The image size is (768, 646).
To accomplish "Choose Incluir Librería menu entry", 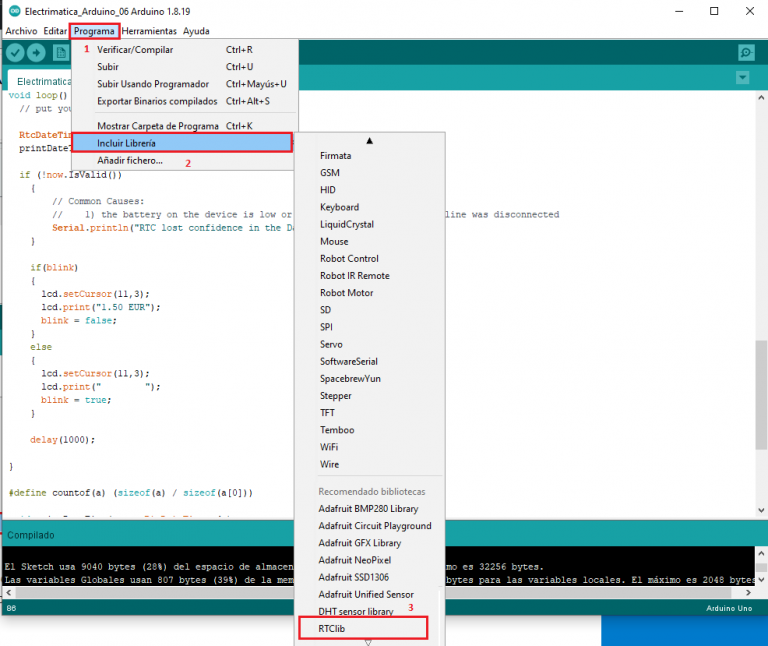I will pos(126,143).
